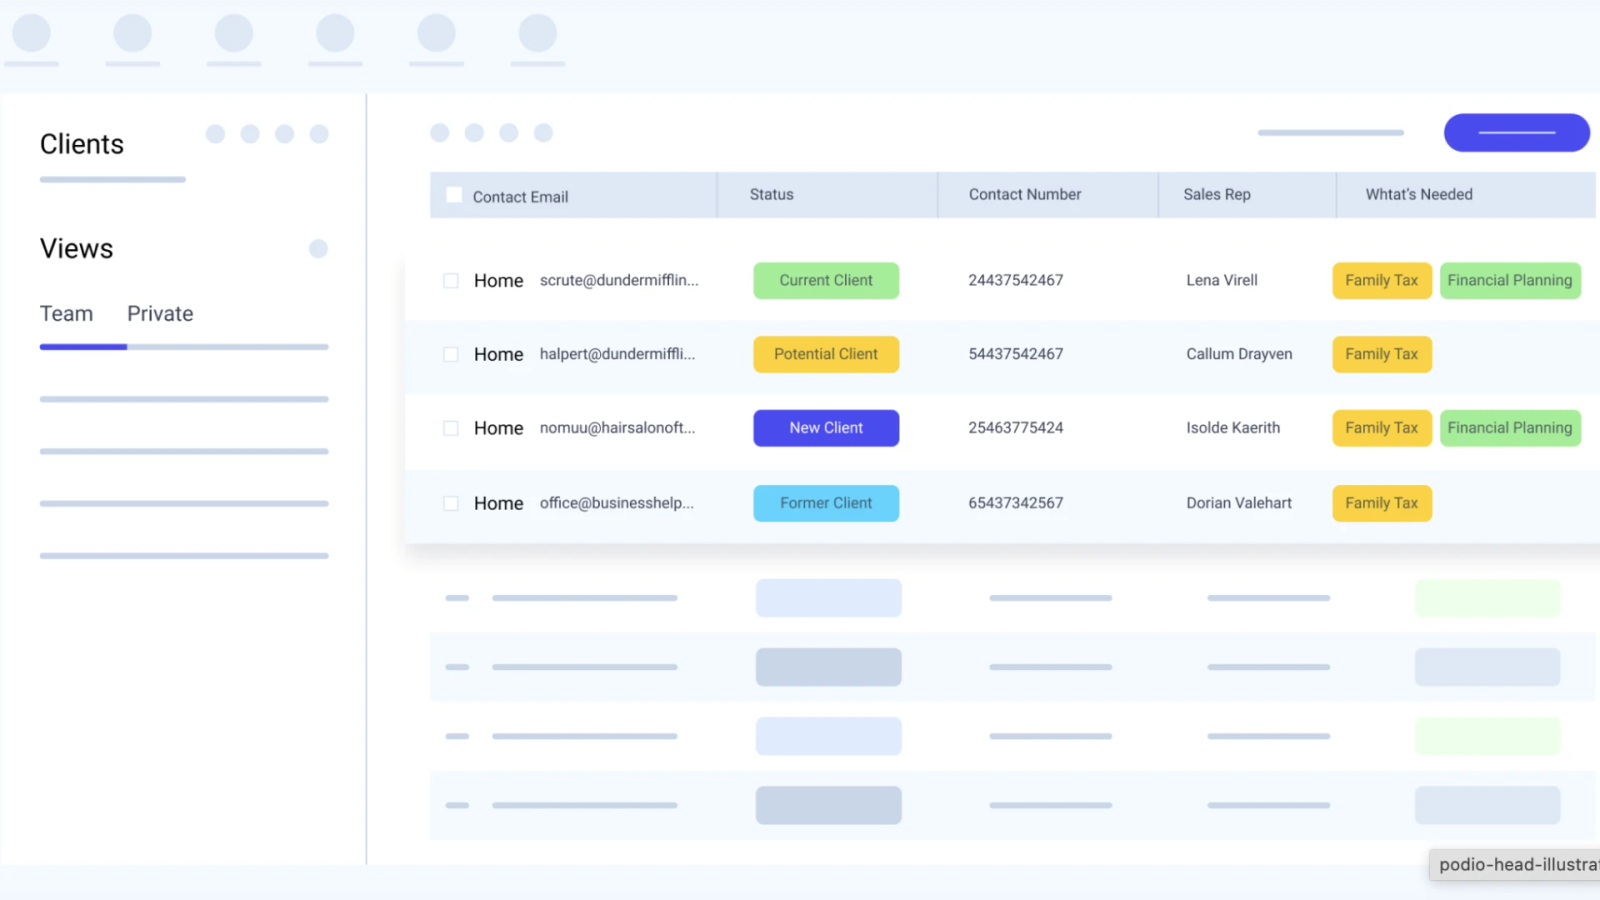The height and width of the screenshot is (900, 1600).
Task: Sort by the What's Needed column header
Action: point(1419,194)
